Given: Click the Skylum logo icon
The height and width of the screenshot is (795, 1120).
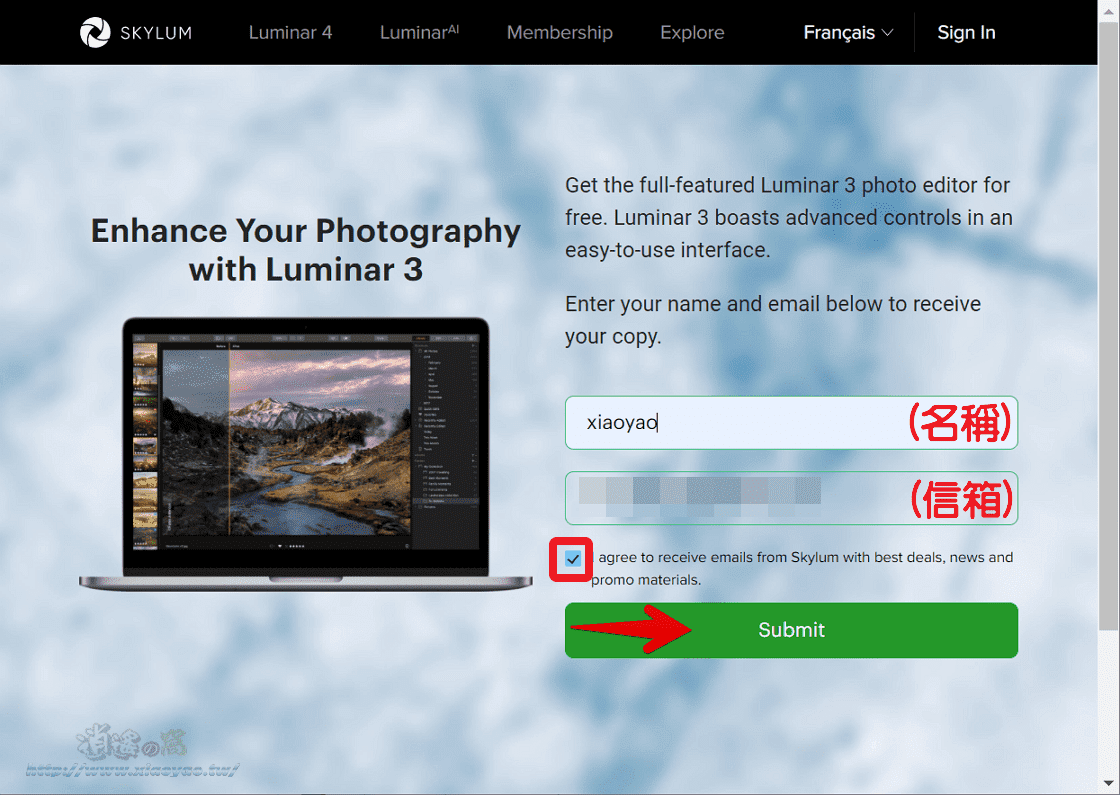Looking at the screenshot, I should (95, 32).
